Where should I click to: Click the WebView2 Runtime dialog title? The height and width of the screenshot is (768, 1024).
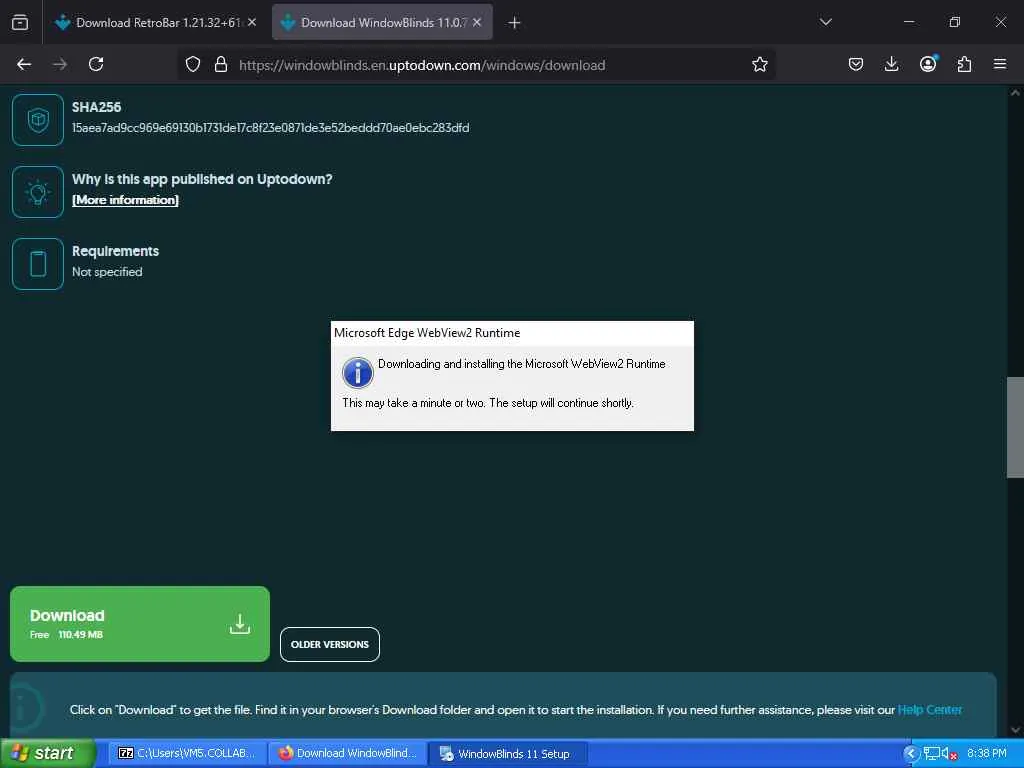click(427, 333)
